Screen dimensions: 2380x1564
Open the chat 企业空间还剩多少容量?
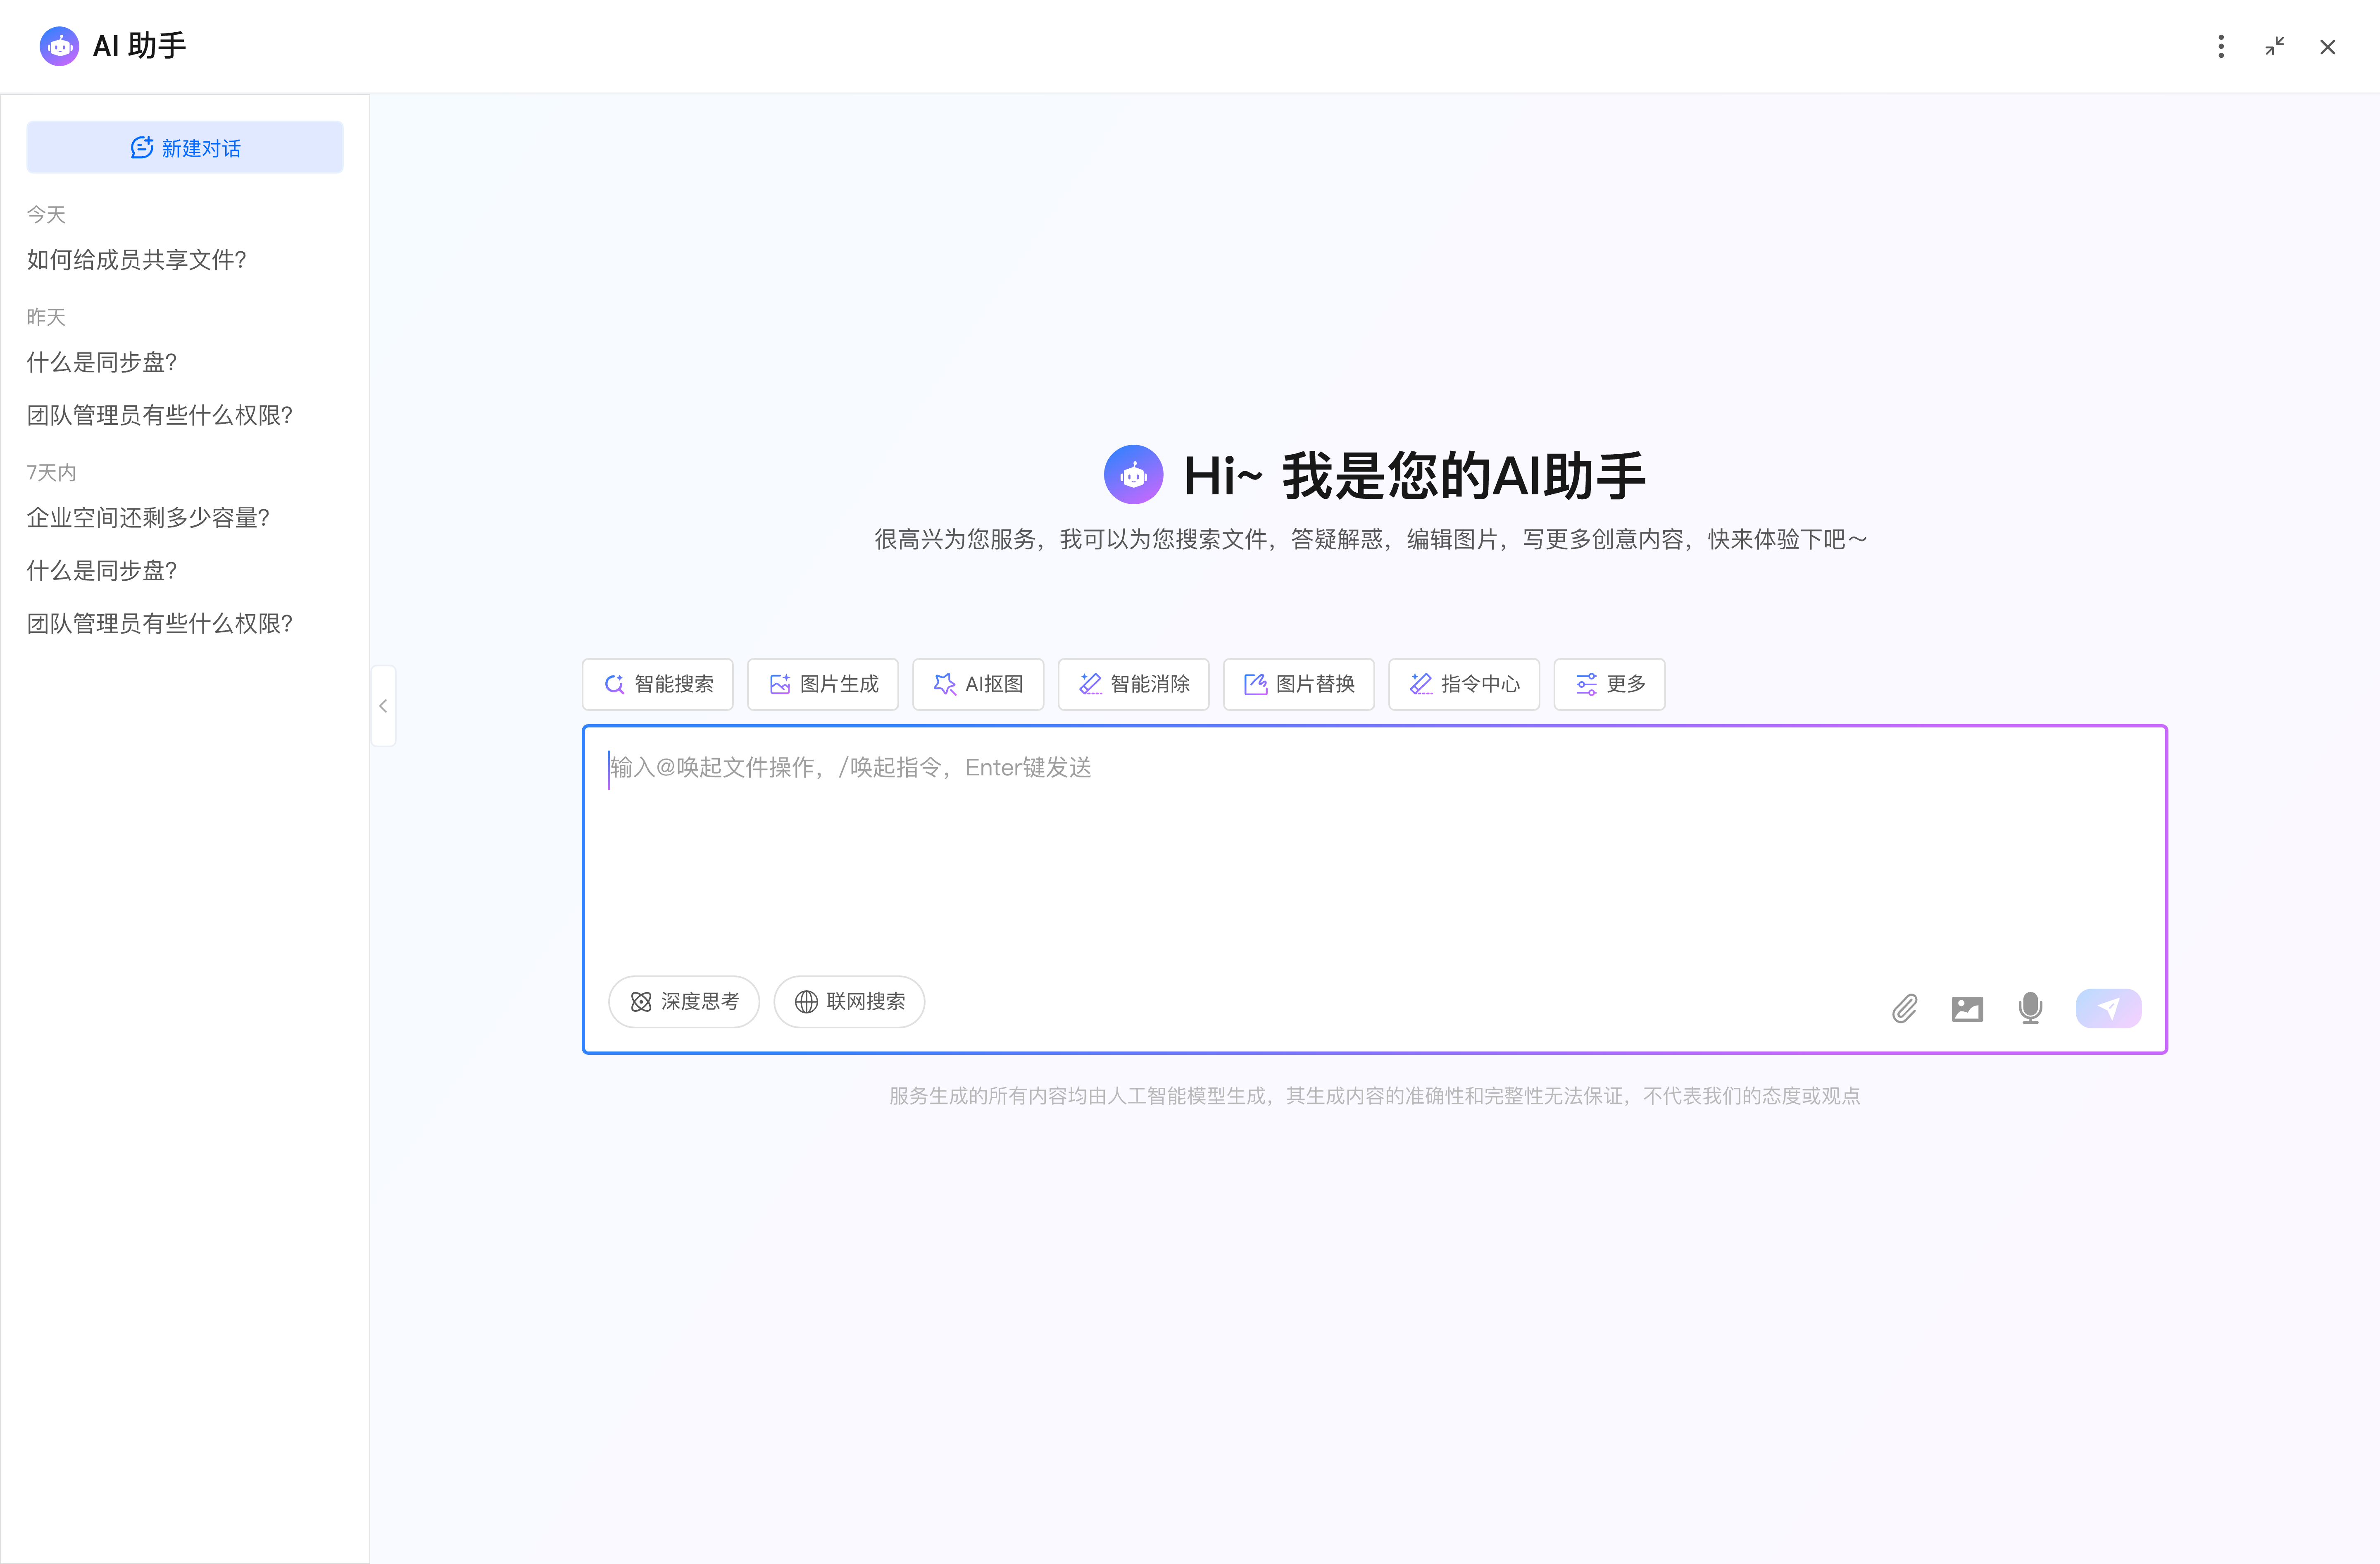[x=148, y=518]
